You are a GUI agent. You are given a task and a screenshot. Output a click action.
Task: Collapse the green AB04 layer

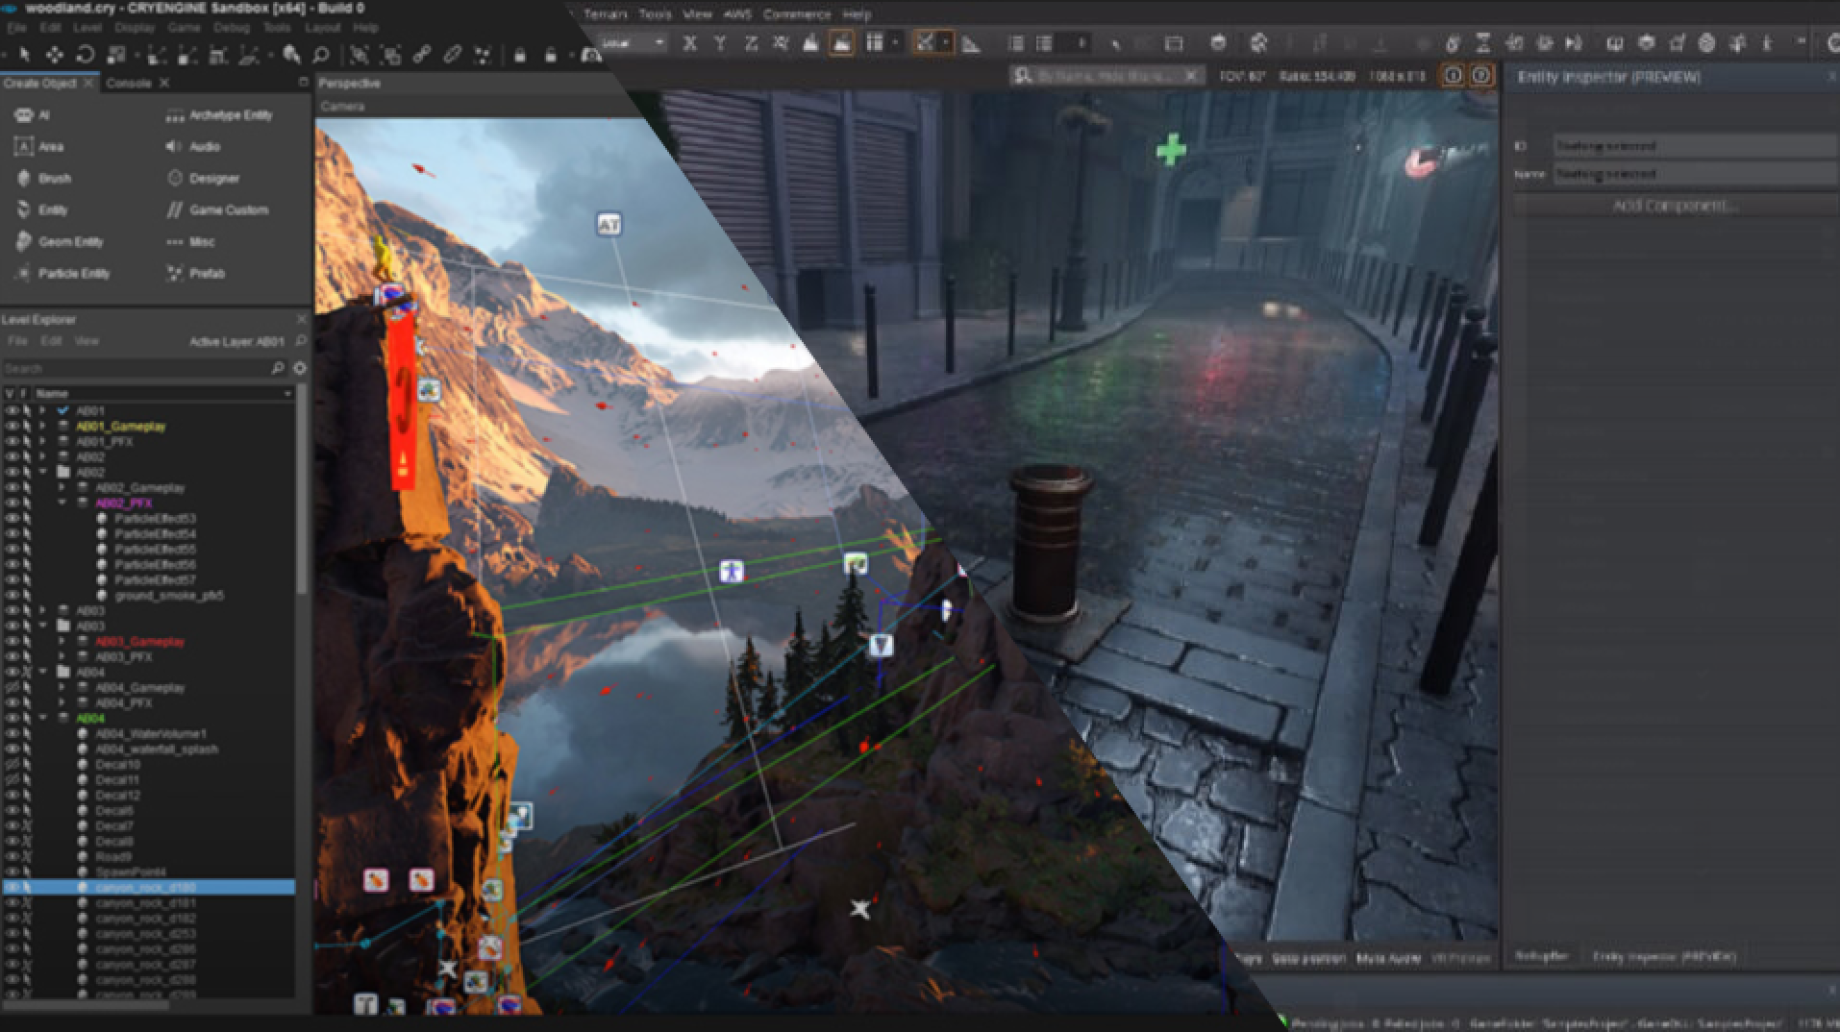[x=42, y=718]
